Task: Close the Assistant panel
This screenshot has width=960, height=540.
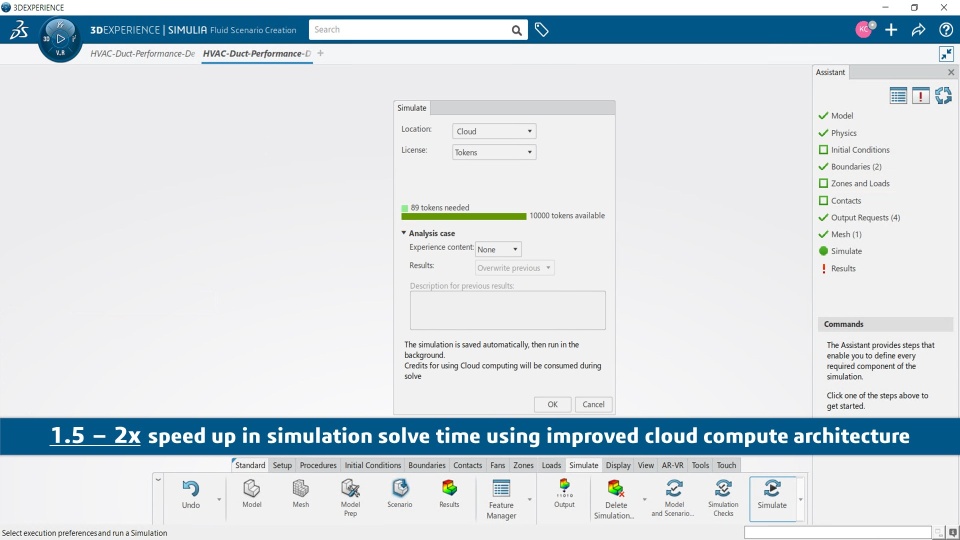Action: (x=951, y=72)
